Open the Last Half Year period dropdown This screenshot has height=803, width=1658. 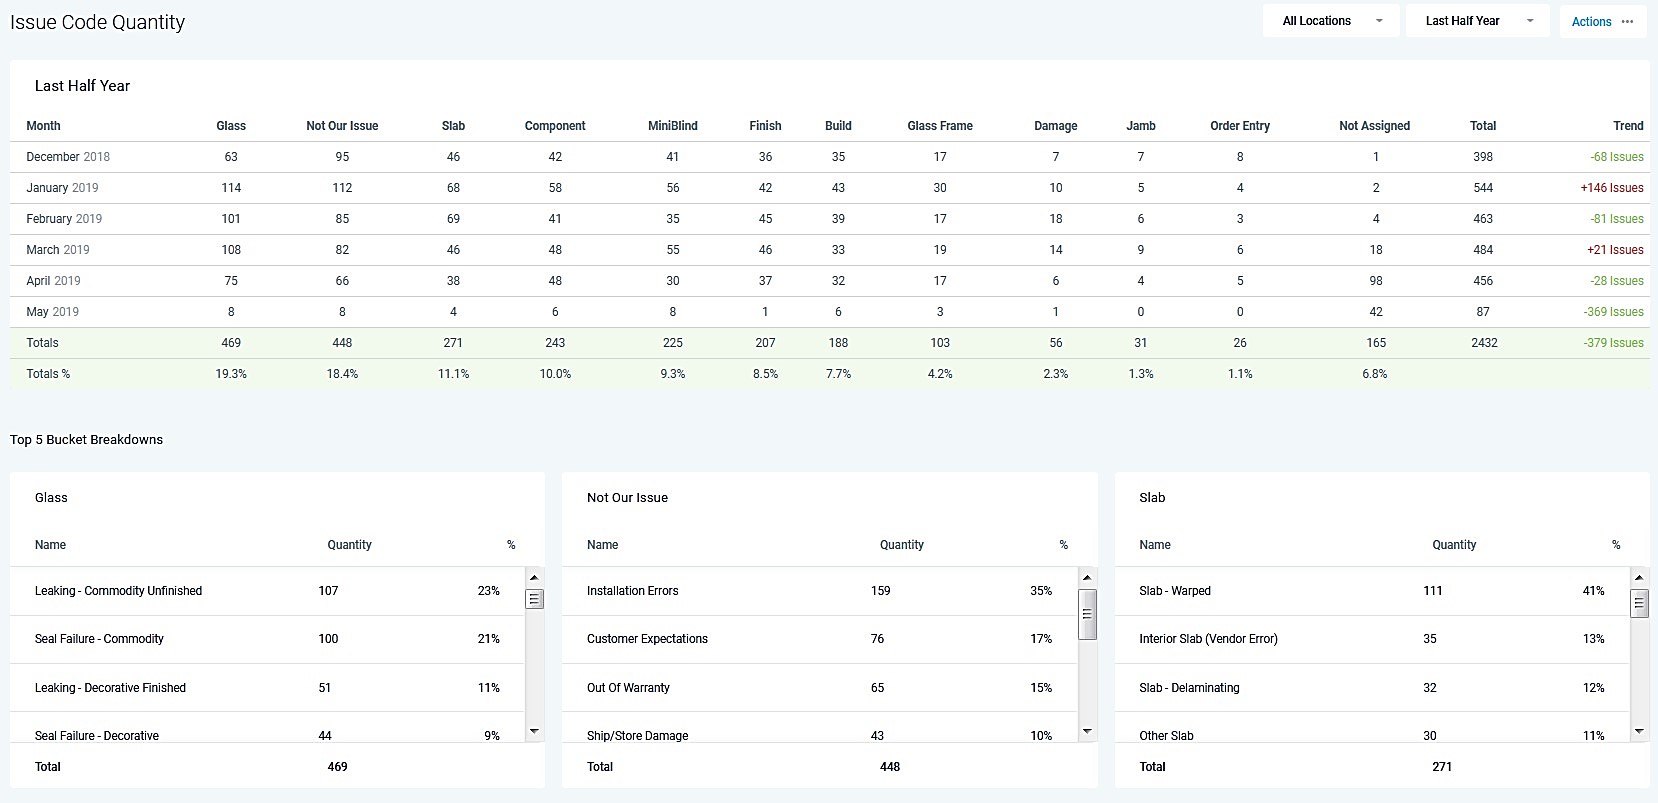[x=1476, y=21]
